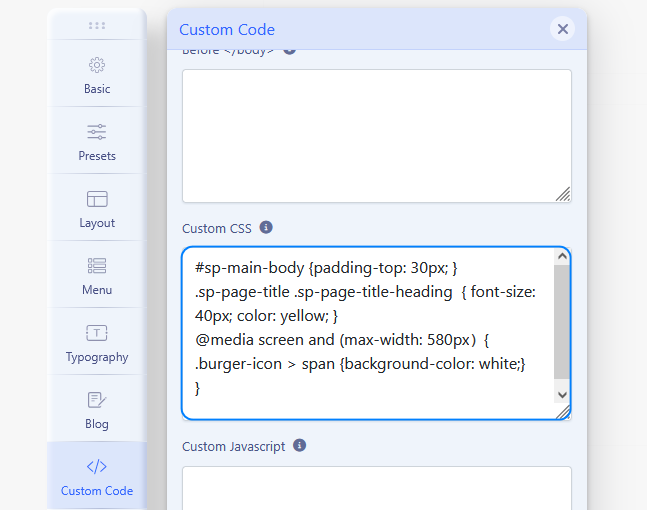
Task: Click the info icon beside Before </body>
Action: point(290,49)
